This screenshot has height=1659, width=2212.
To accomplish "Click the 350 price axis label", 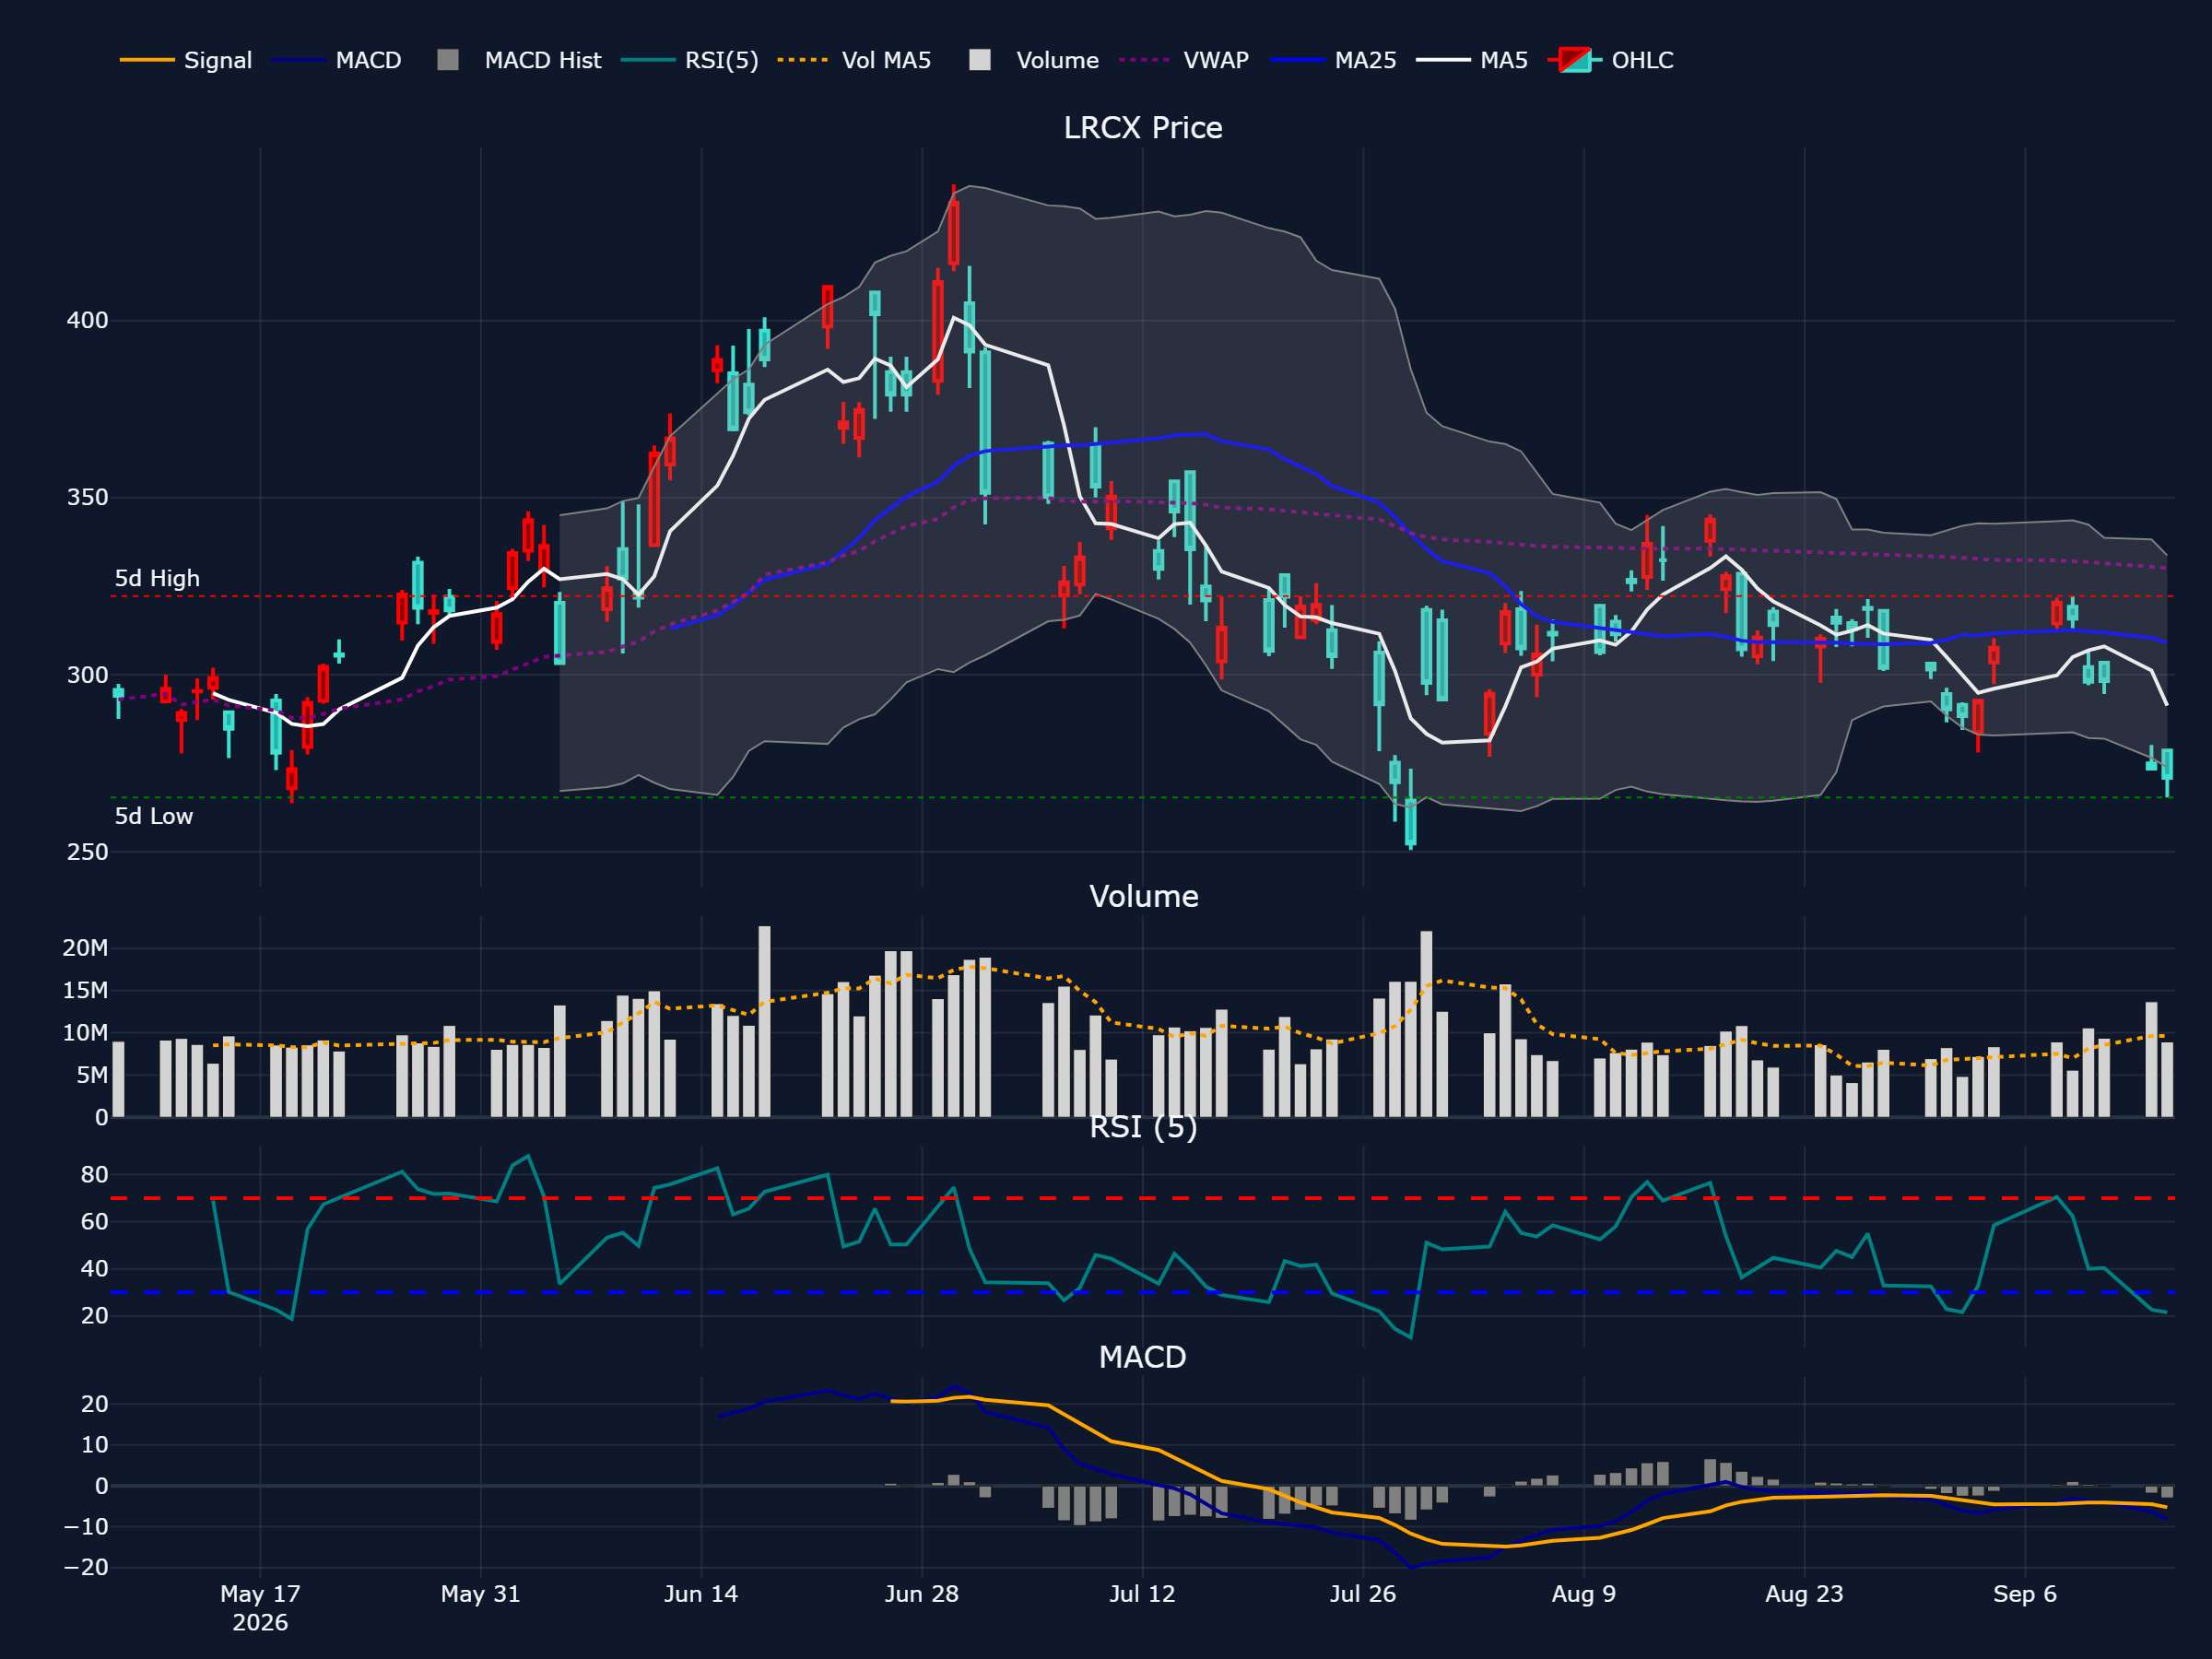I will coord(87,497).
